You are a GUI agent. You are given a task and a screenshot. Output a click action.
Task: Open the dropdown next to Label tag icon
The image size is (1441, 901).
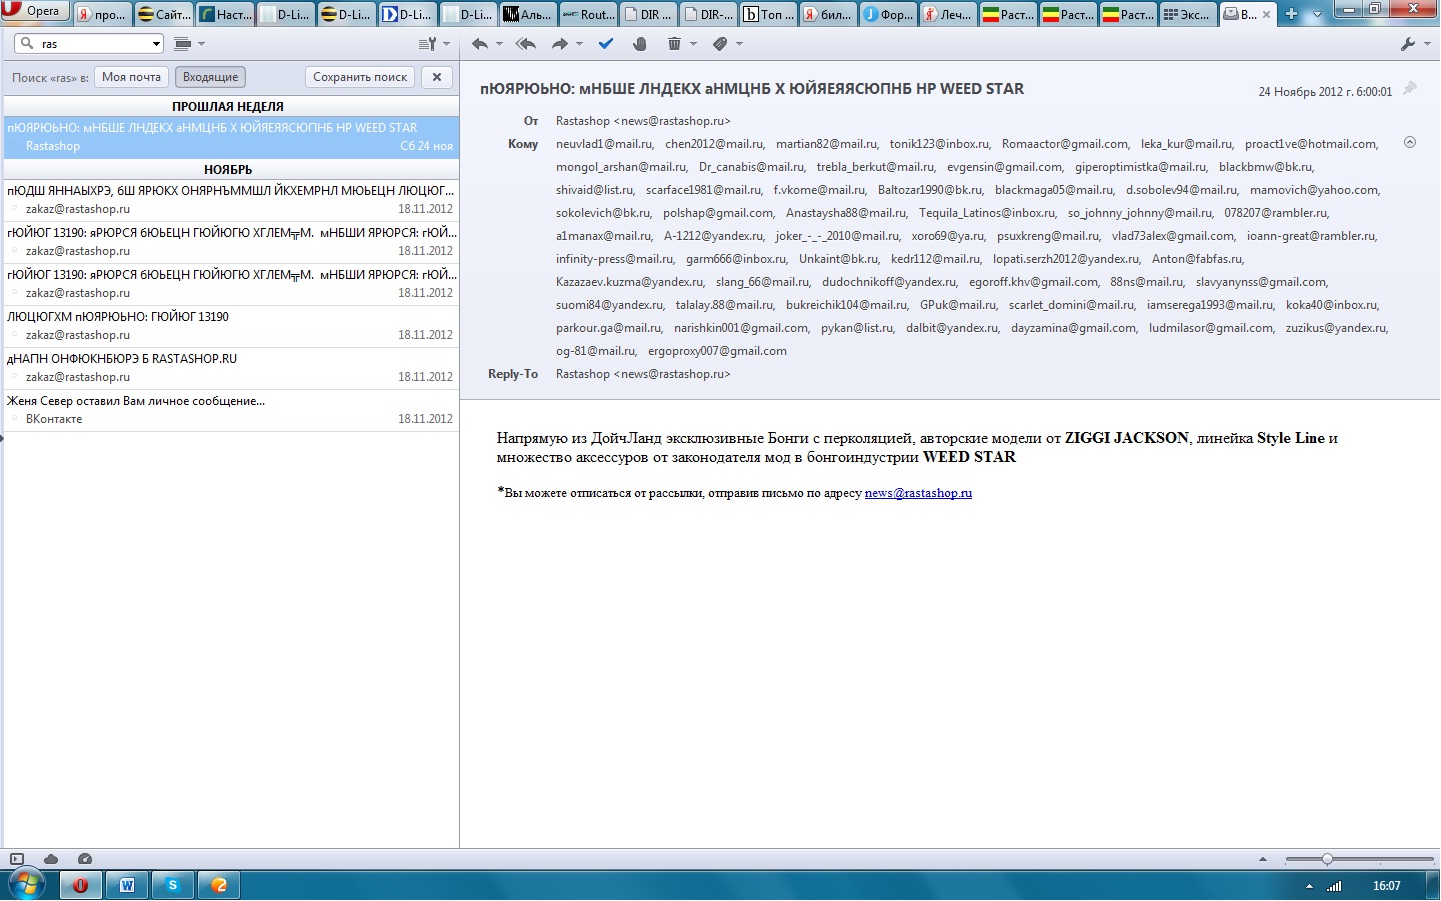click(740, 44)
